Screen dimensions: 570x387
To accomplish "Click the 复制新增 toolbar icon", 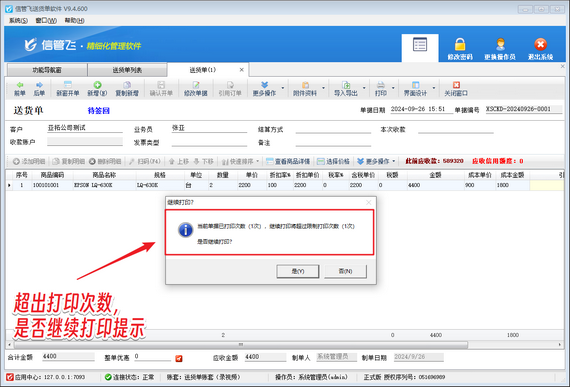I will pos(127,85).
